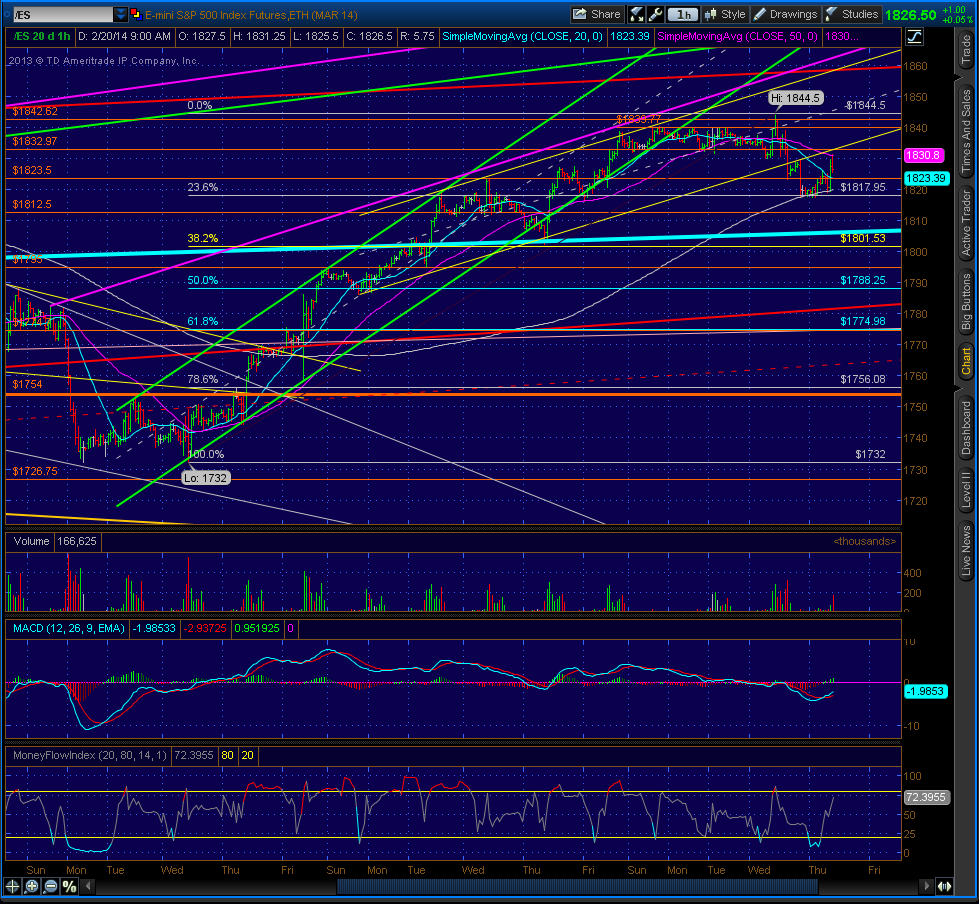979x904 pixels.
Task: Open the Live News sidebar tab
Action: 966,551
